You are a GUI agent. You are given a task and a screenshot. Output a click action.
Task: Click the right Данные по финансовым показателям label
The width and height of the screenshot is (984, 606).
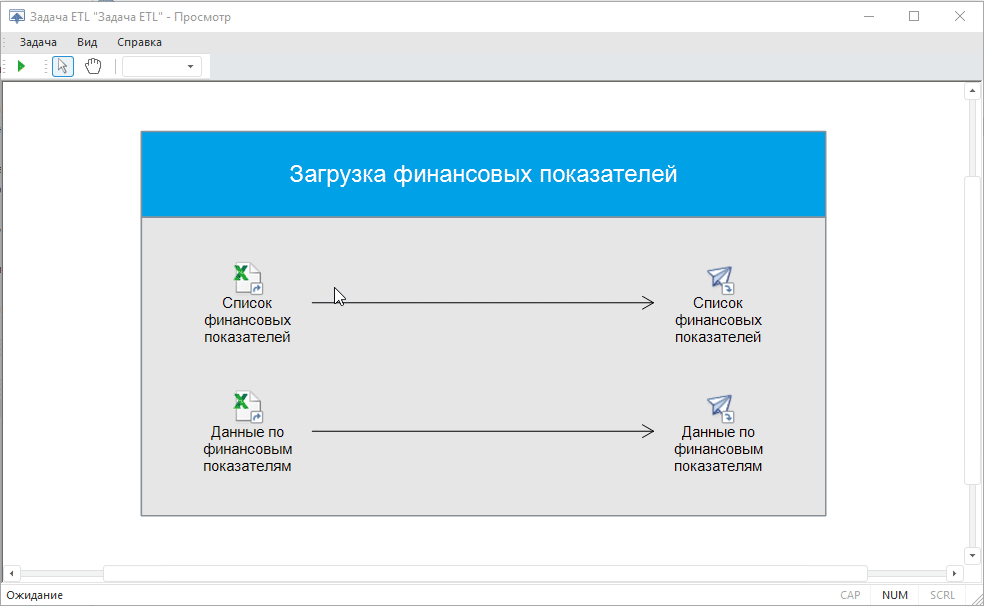(x=718, y=449)
